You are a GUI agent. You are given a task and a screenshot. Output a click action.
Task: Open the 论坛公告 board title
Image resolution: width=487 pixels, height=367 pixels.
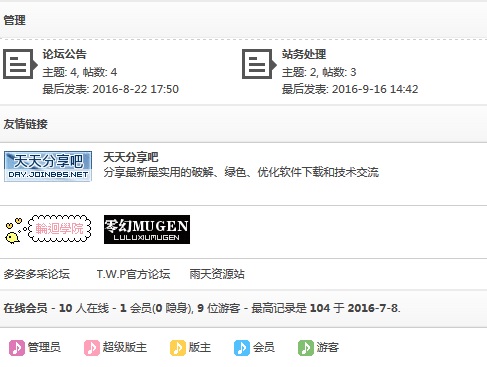[x=64, y=54]
